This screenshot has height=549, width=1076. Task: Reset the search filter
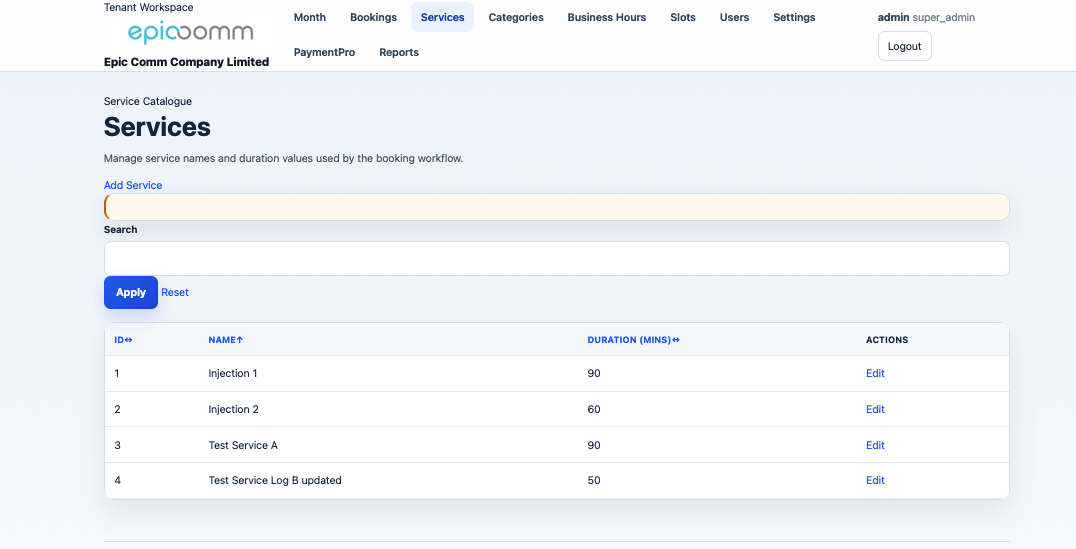pos(175,292)
